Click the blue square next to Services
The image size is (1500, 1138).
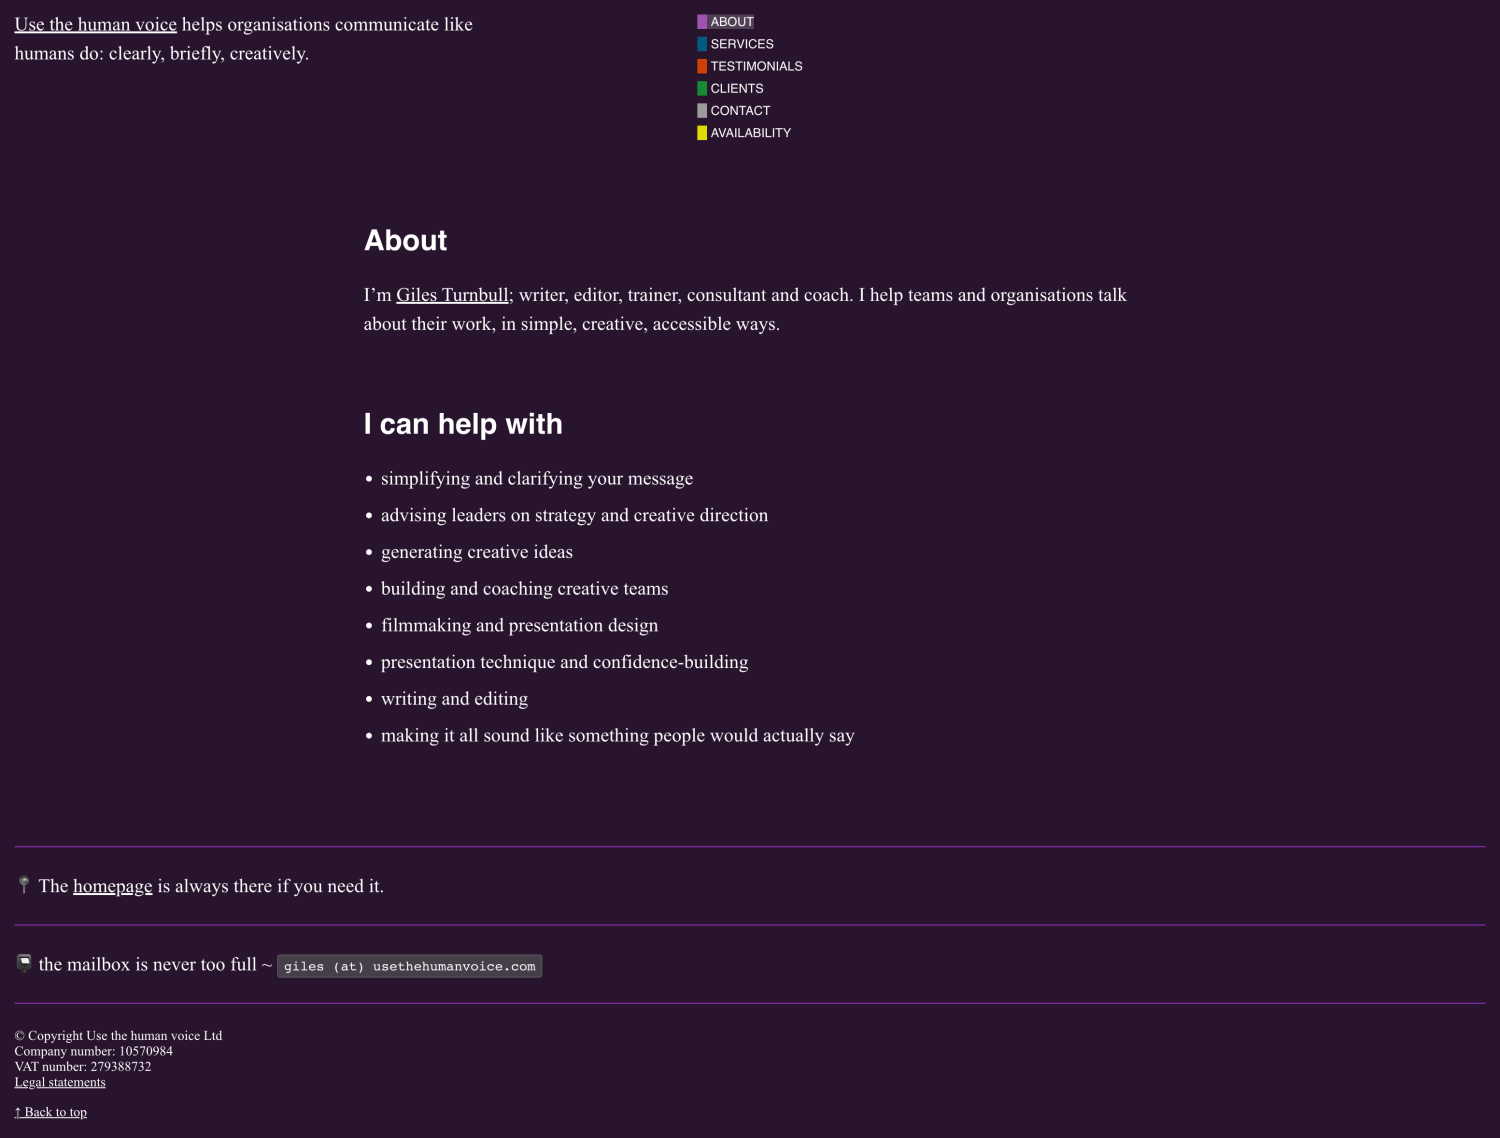702,44
